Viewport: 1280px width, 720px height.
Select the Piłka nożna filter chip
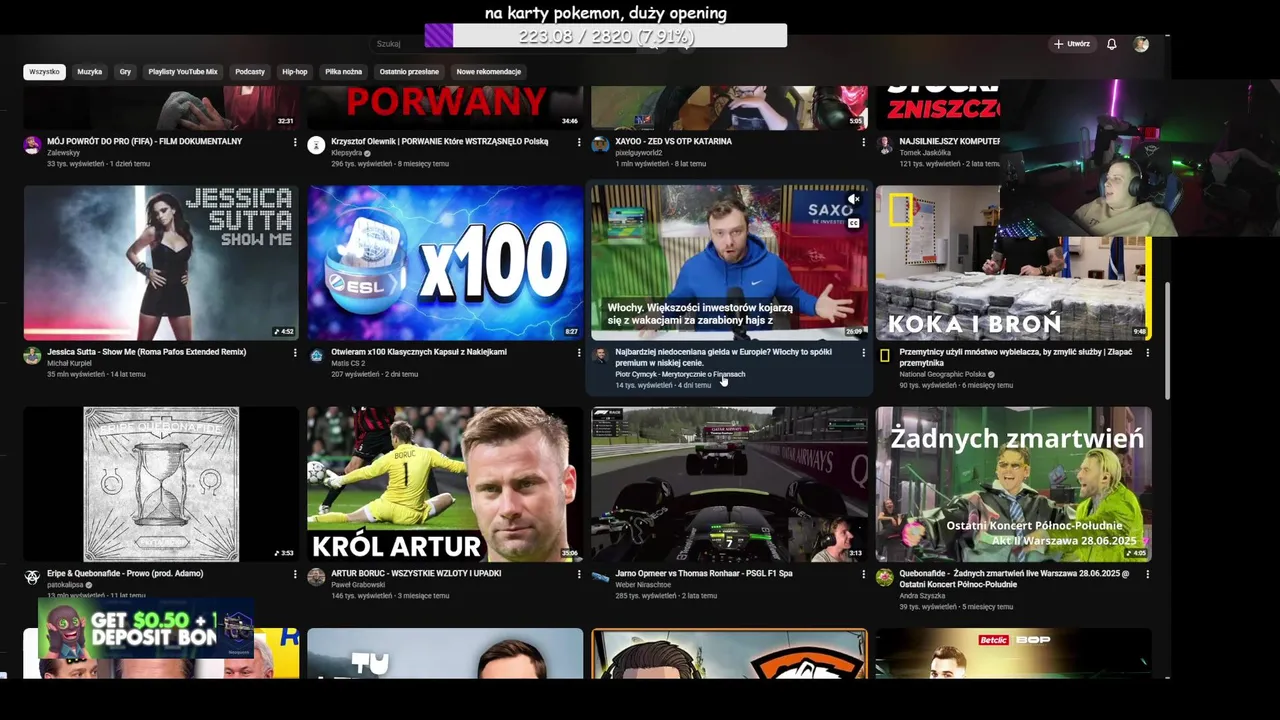pos(344,72)
